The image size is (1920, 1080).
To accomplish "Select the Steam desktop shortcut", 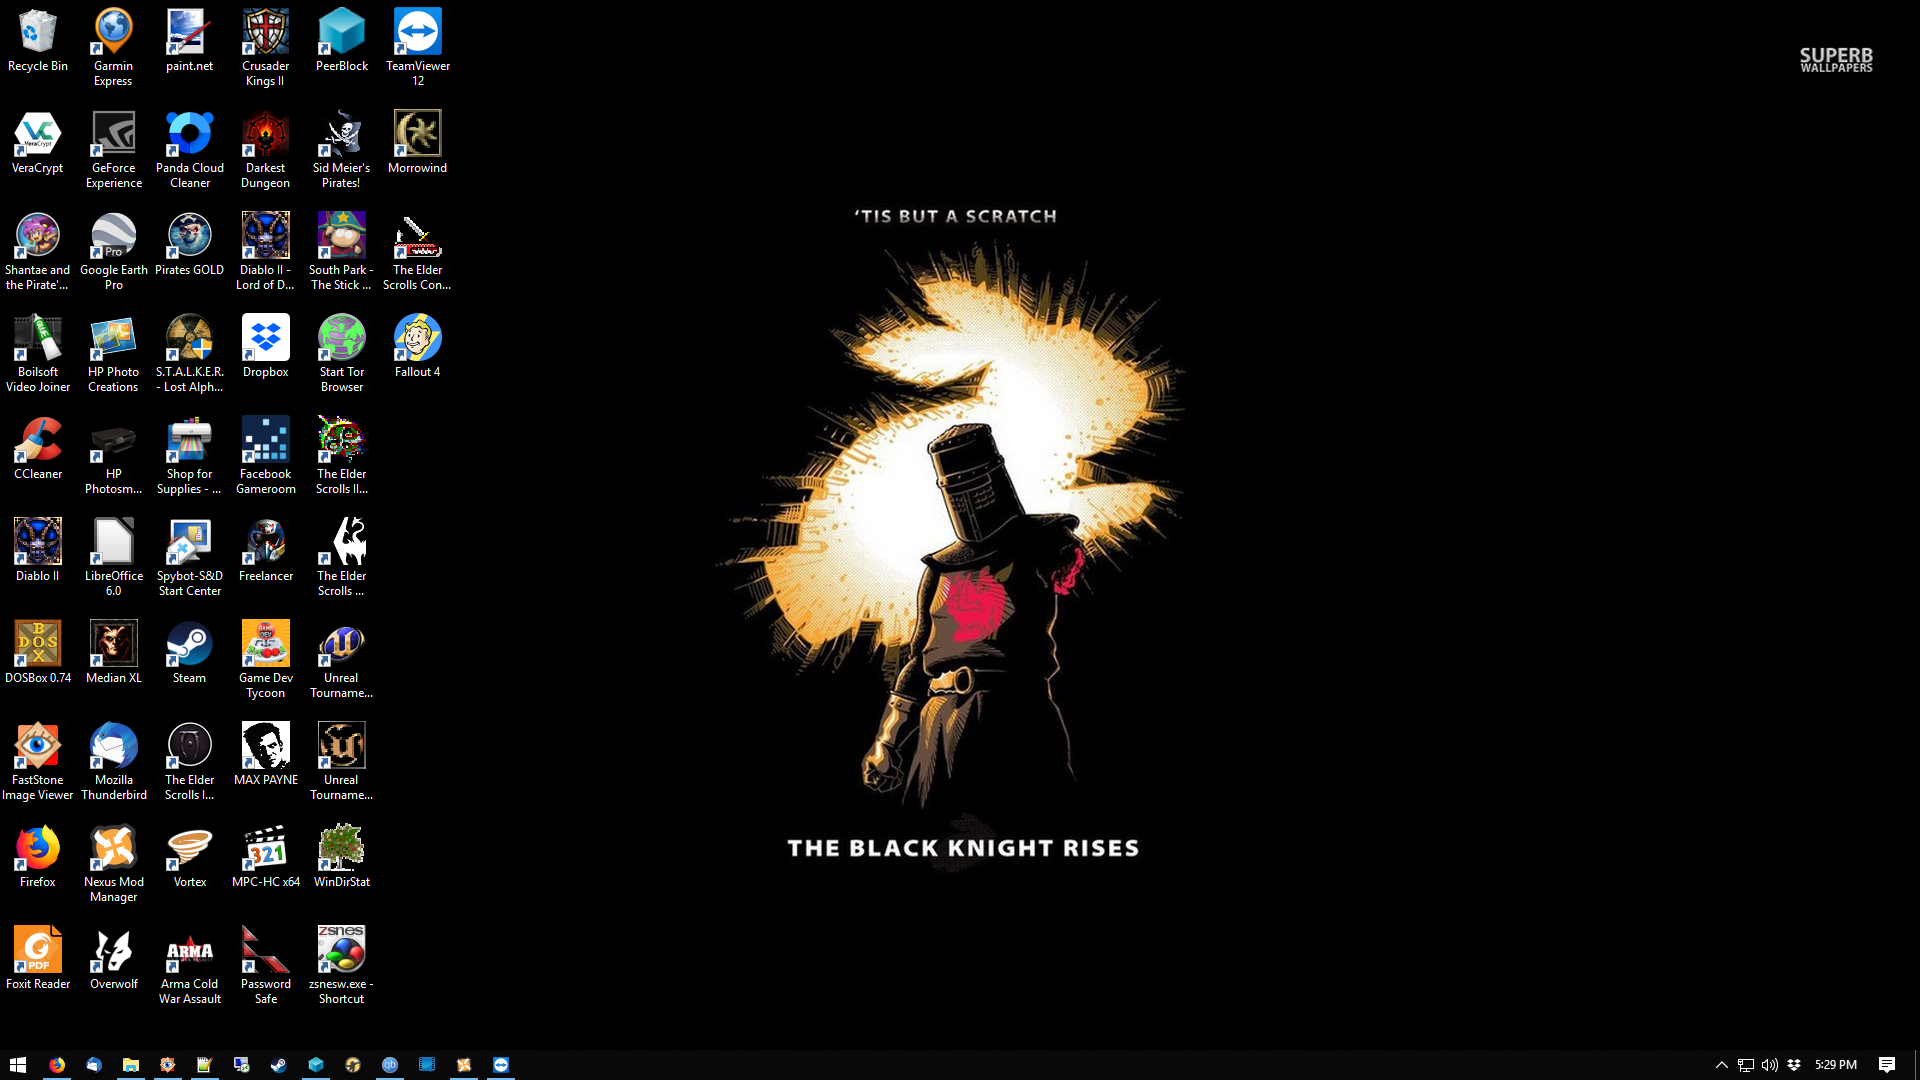I will pos(190,654).
